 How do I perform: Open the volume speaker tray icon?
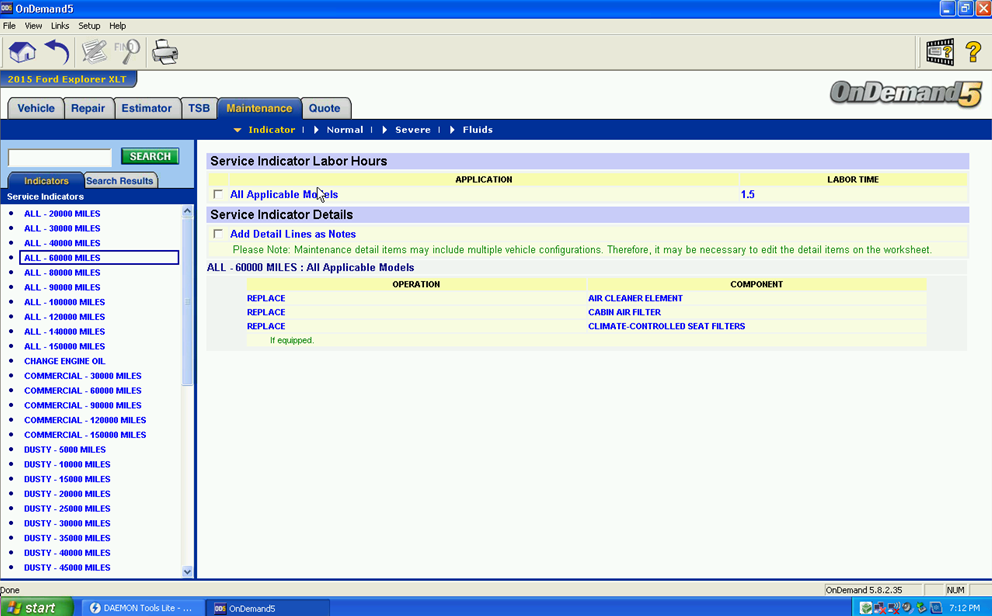click(907, 608)
